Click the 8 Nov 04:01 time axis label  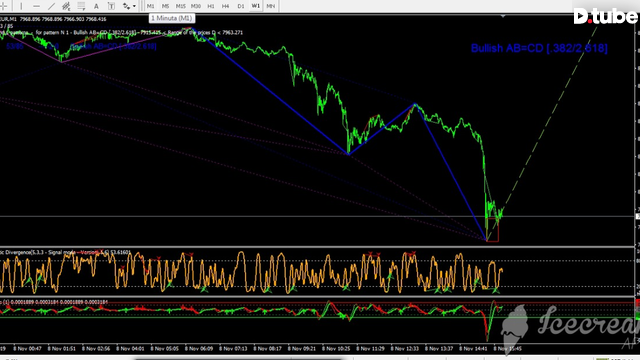130,349
